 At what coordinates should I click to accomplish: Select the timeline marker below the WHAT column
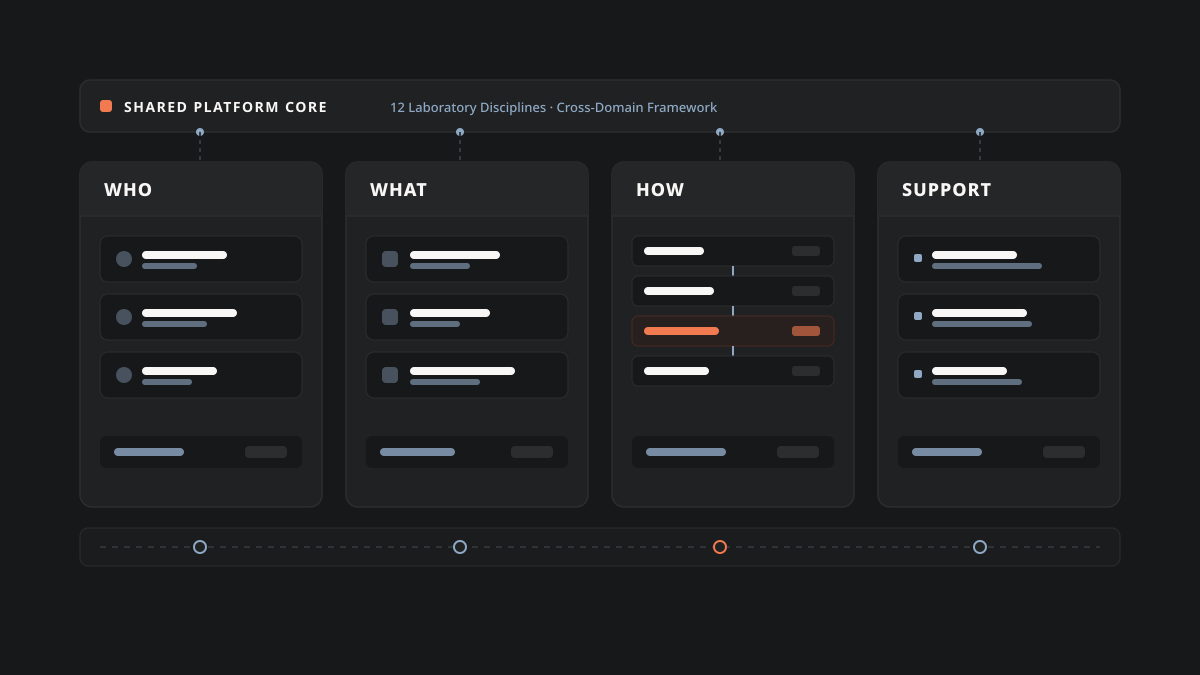point(460,547)
